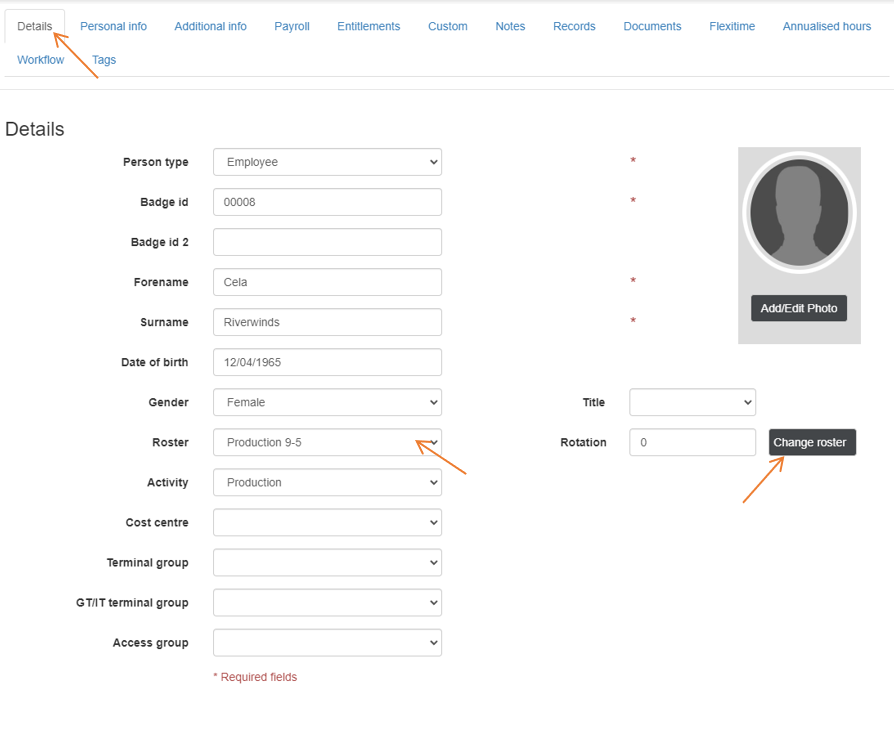Screen dimensions: 894x730
Task: Open the Workflow tab
Action: coord(41,60)
